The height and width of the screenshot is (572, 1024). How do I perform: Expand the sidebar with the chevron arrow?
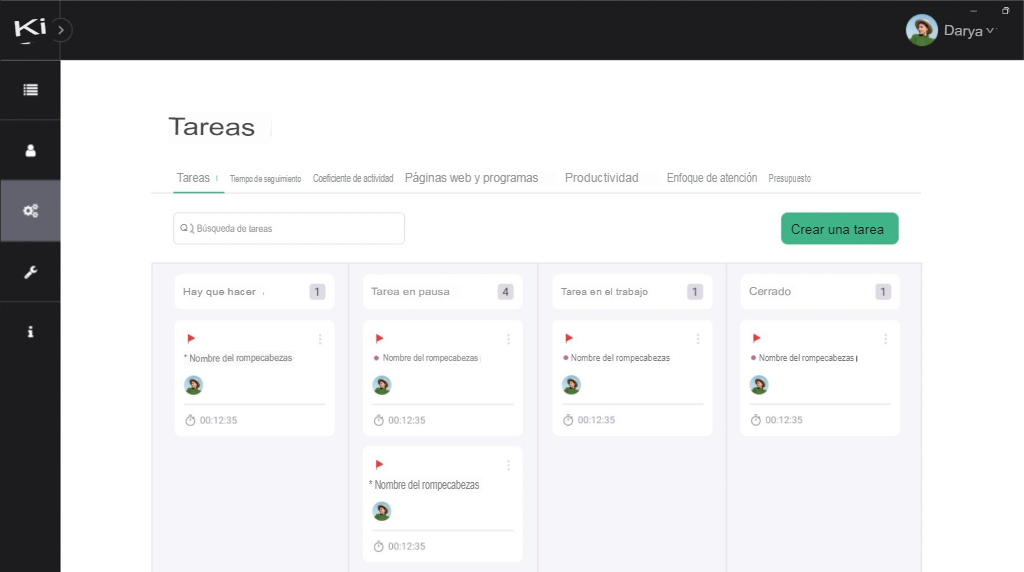(x=61, y=30)
